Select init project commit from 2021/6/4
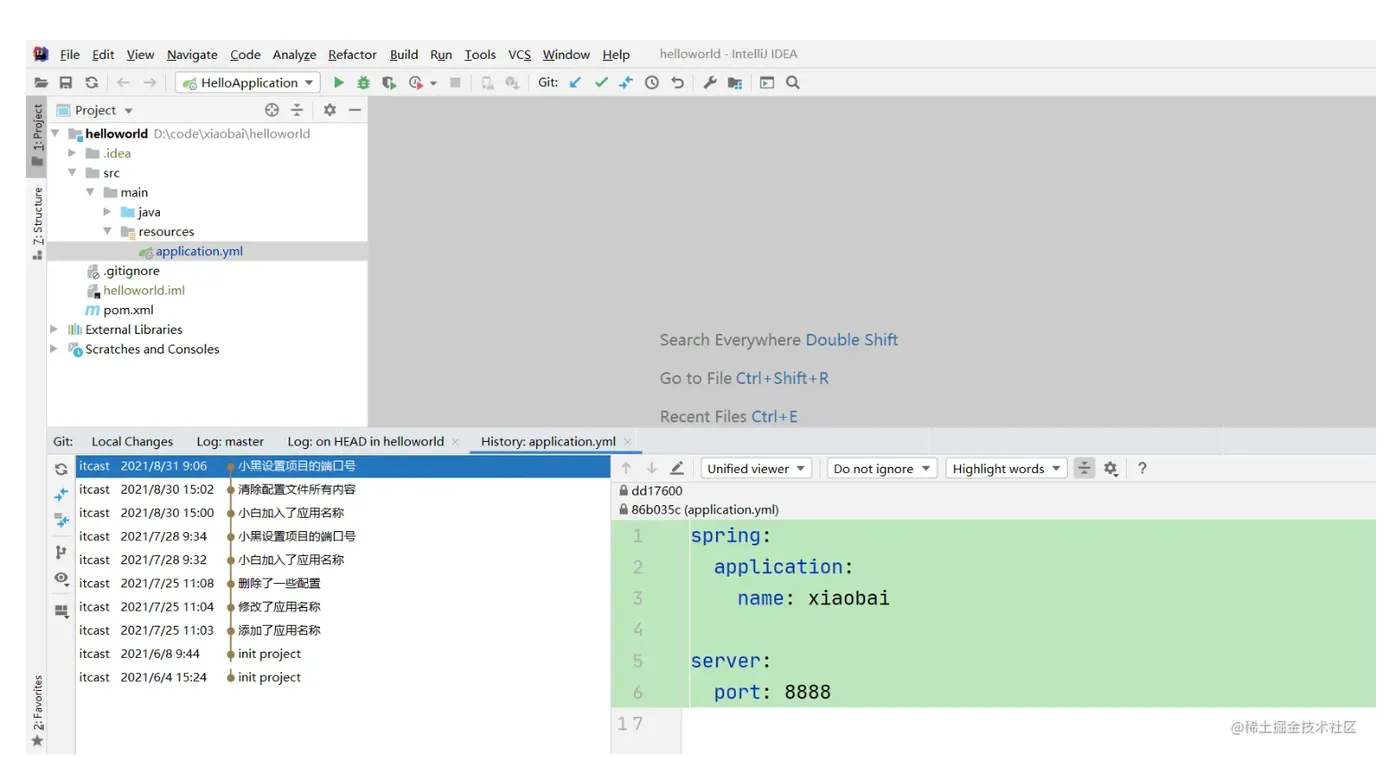This screenshot has width=1400, height=757. tap(343, 677)
